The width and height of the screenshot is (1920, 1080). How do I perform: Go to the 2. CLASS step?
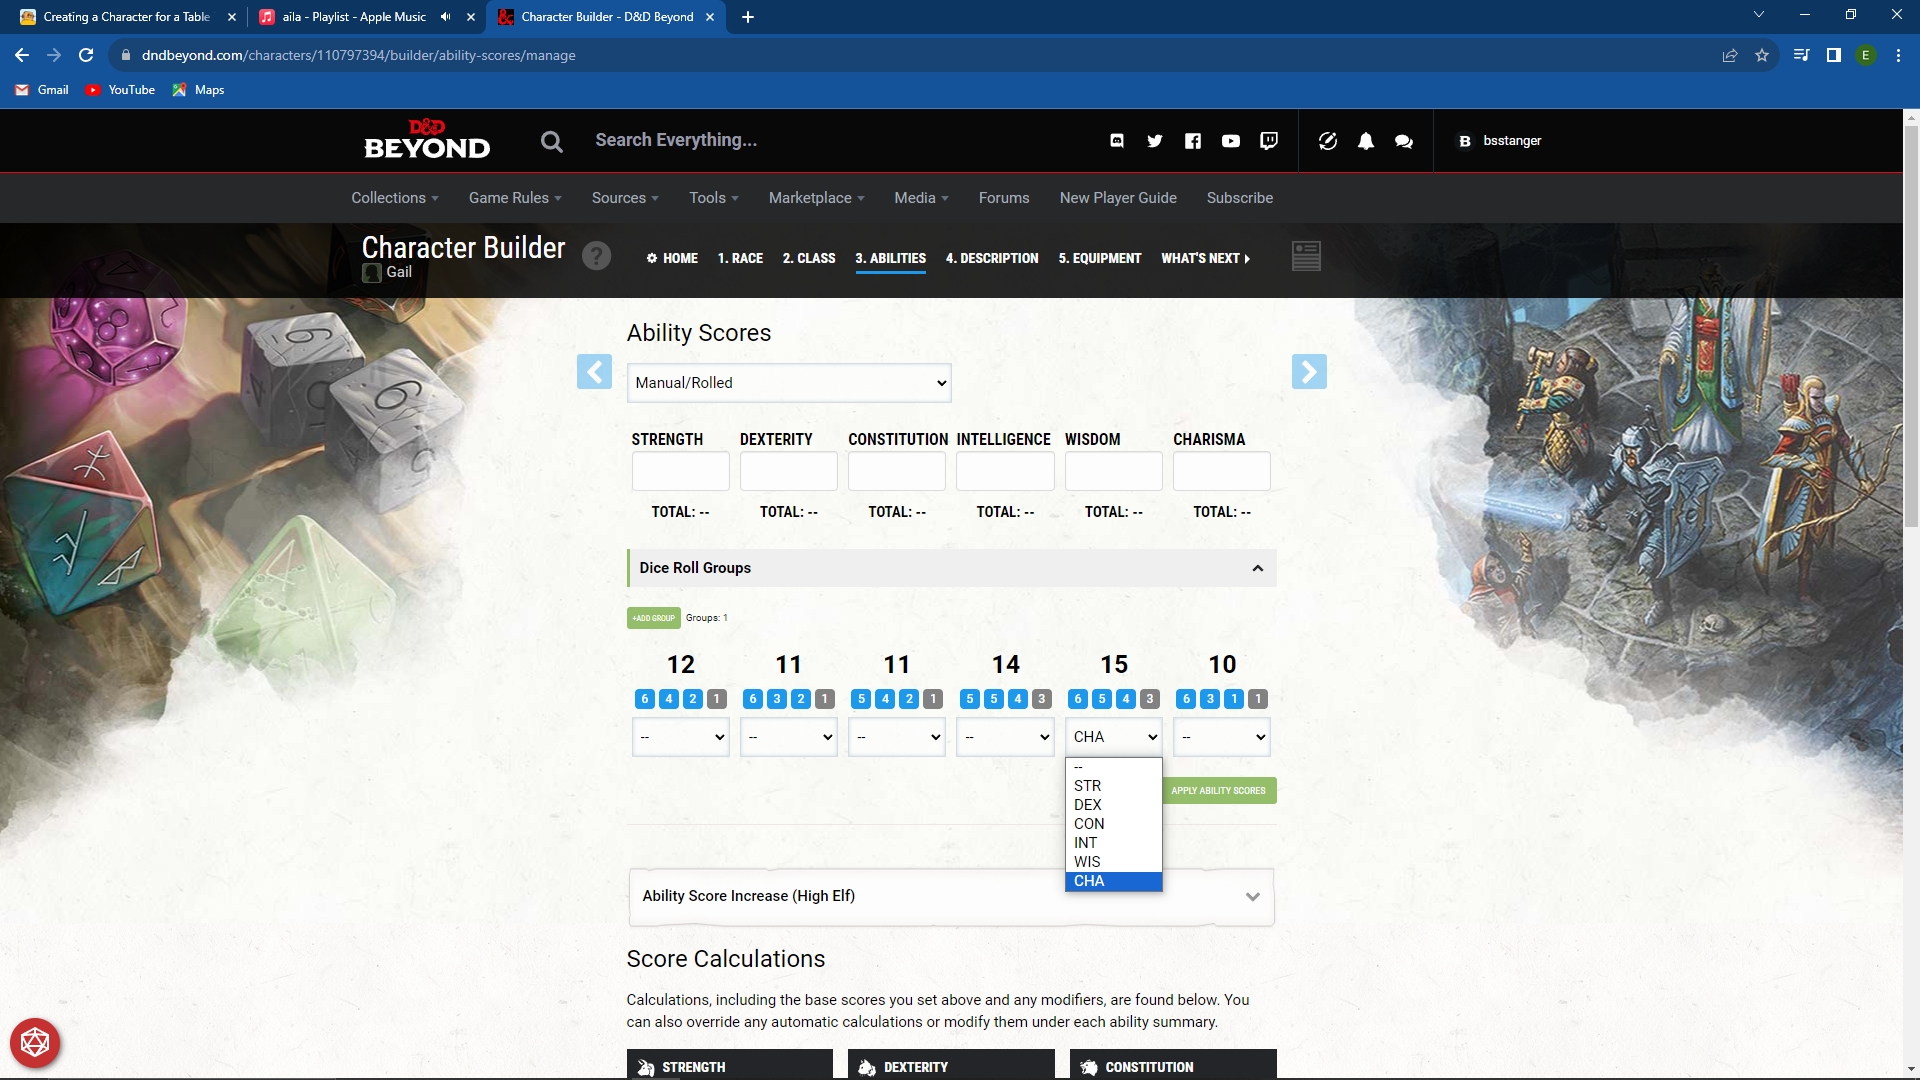[x=809, y=258]
